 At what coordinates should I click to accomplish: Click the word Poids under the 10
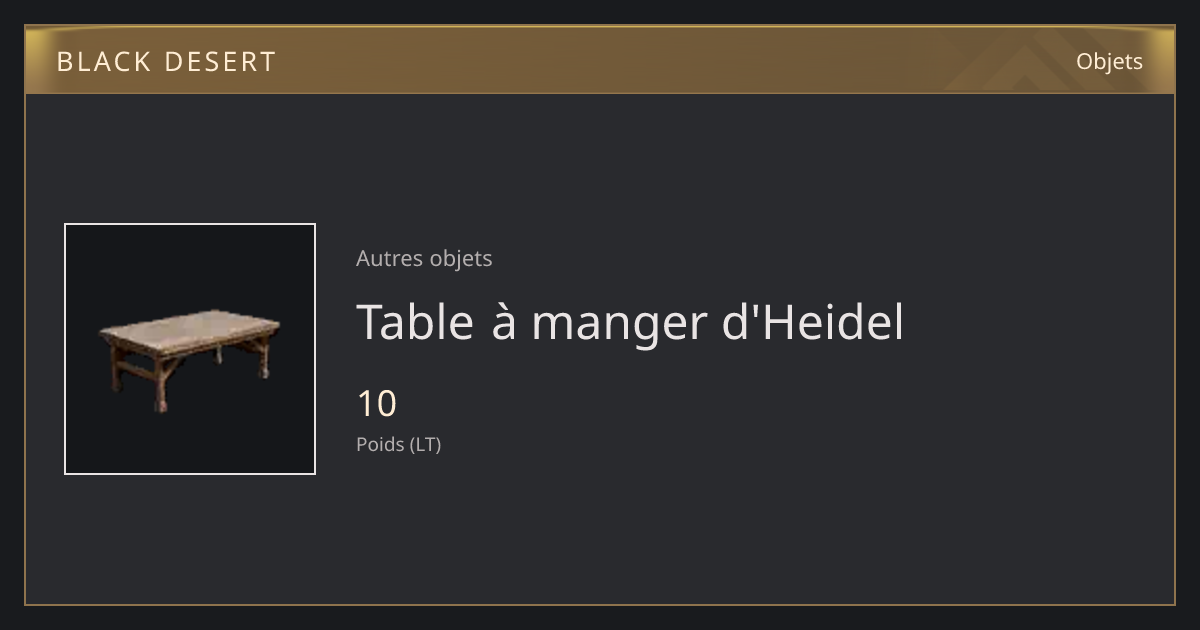coord(380,444)
